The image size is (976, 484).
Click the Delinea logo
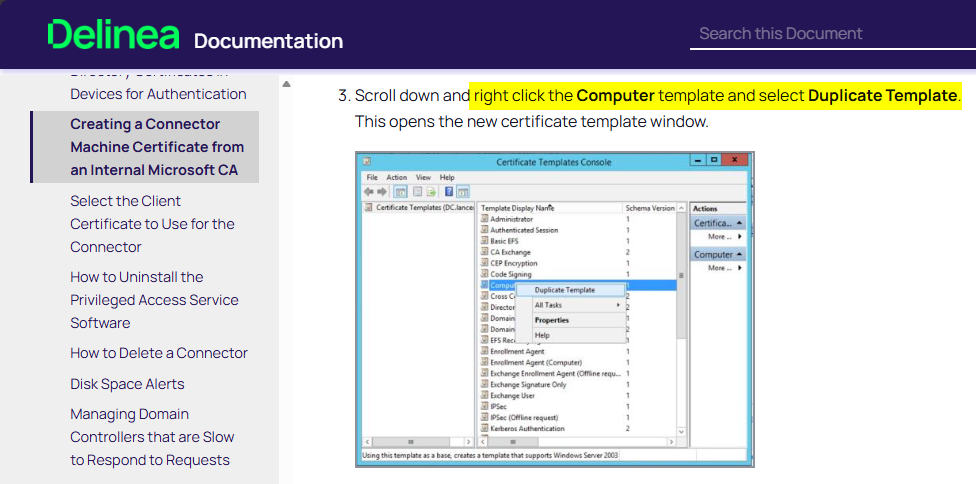coord(113,36)
